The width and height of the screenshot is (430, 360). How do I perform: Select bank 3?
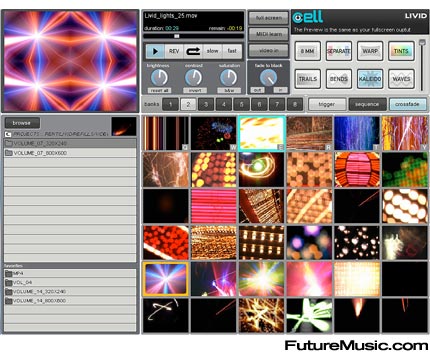click(x=206, y=104)
